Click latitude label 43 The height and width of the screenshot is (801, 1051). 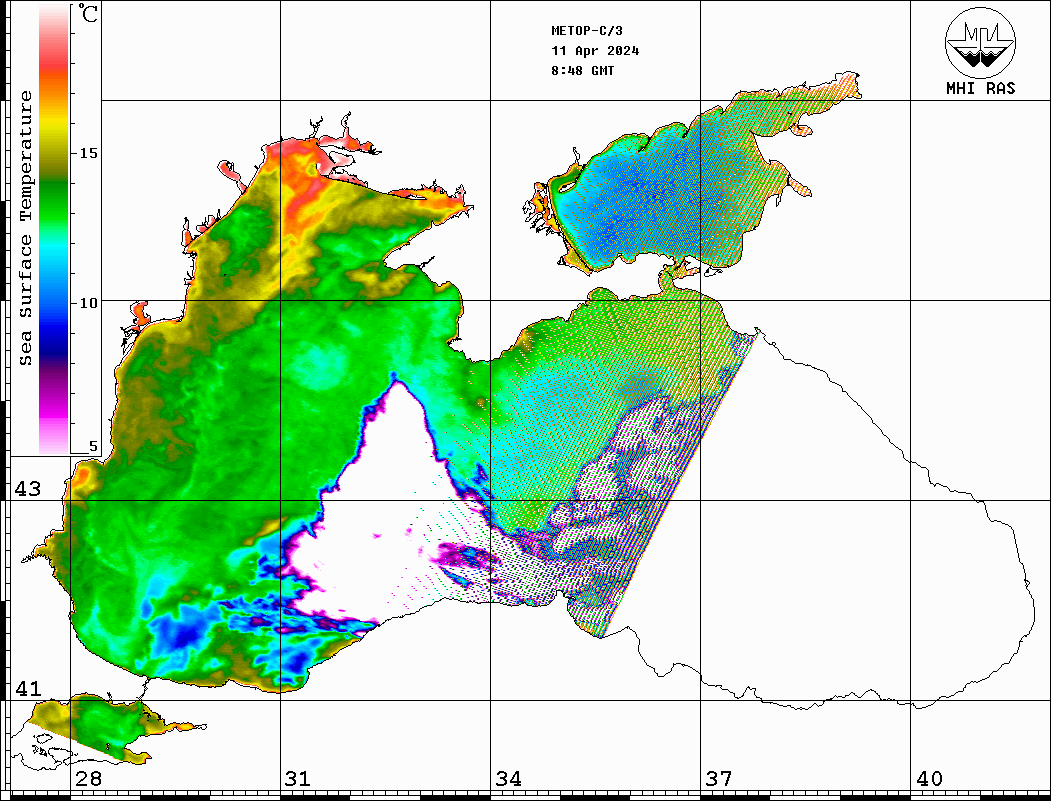pyautogui.click(x=28, y=489)
